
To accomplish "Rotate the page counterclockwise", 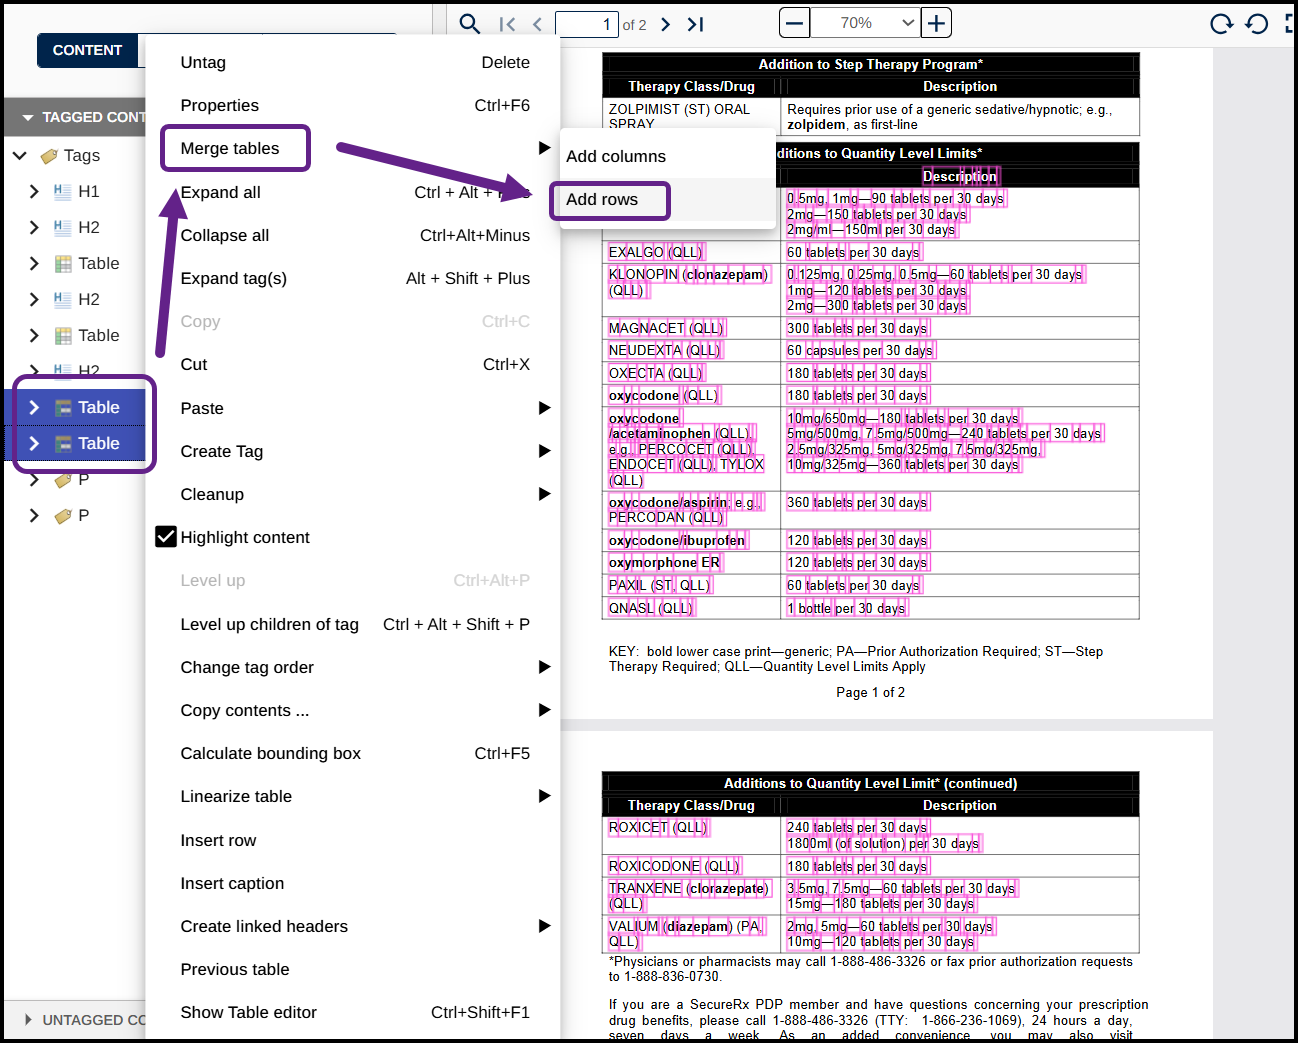I will point(1257,24).
